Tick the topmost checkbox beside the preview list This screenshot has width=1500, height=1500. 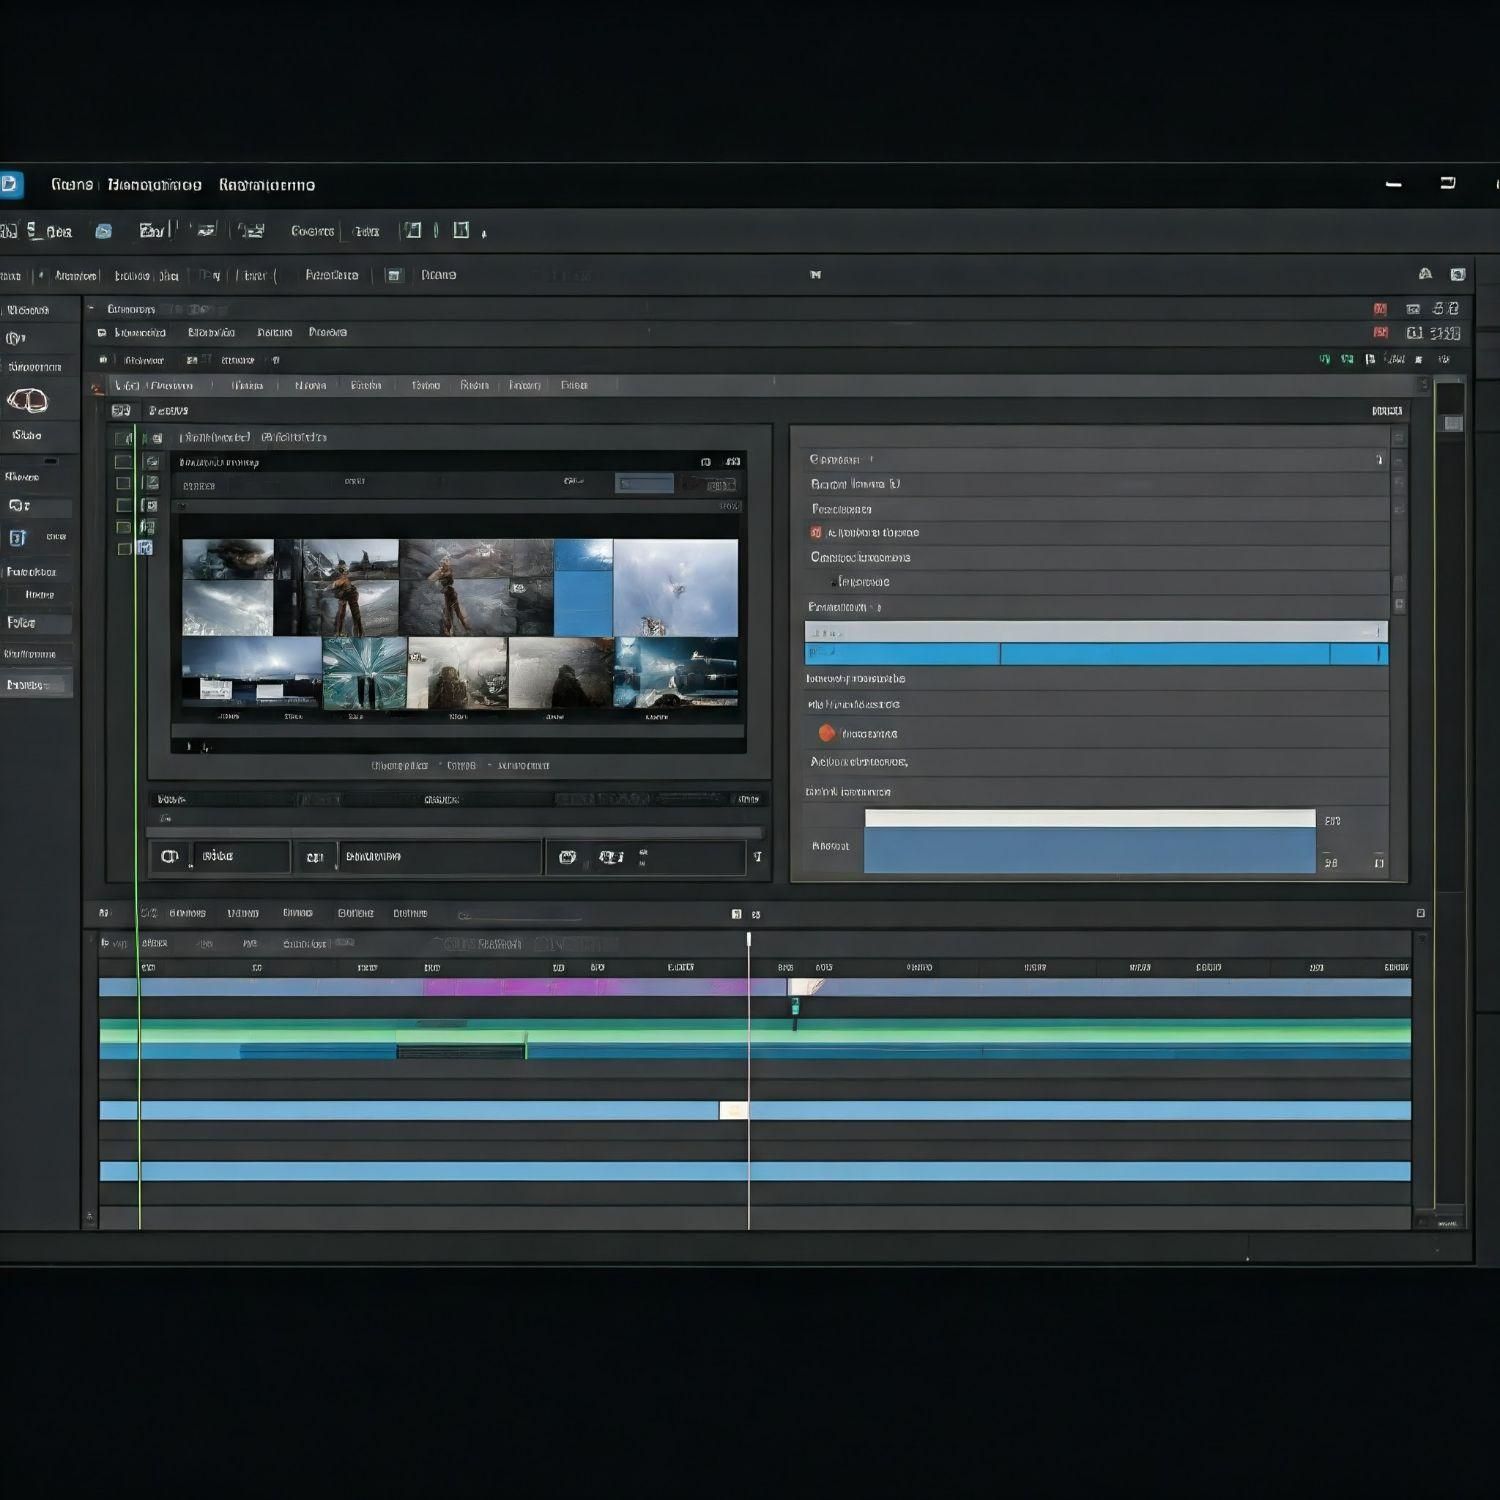click(x=123, y=439)
